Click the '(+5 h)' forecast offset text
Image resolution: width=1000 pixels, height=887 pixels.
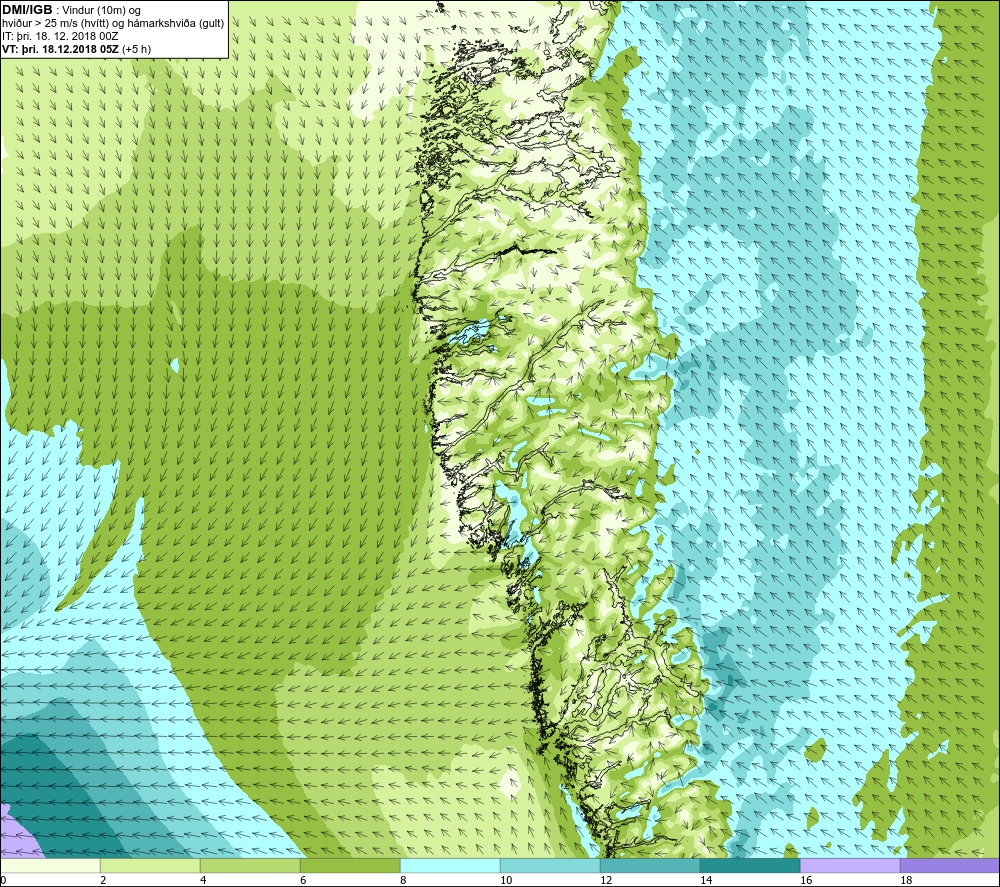[136, 49]
